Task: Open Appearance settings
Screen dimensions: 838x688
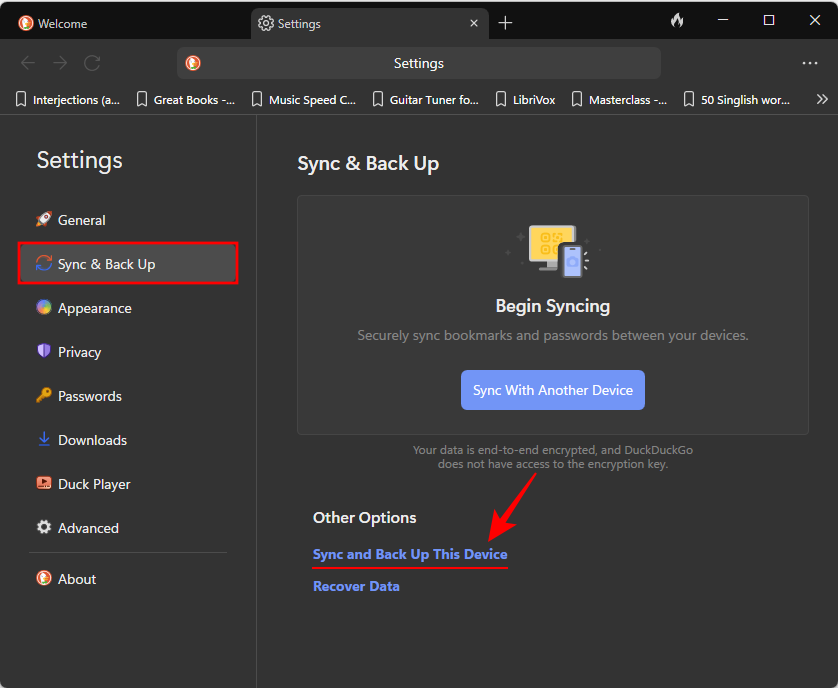Action: (128, 308)
